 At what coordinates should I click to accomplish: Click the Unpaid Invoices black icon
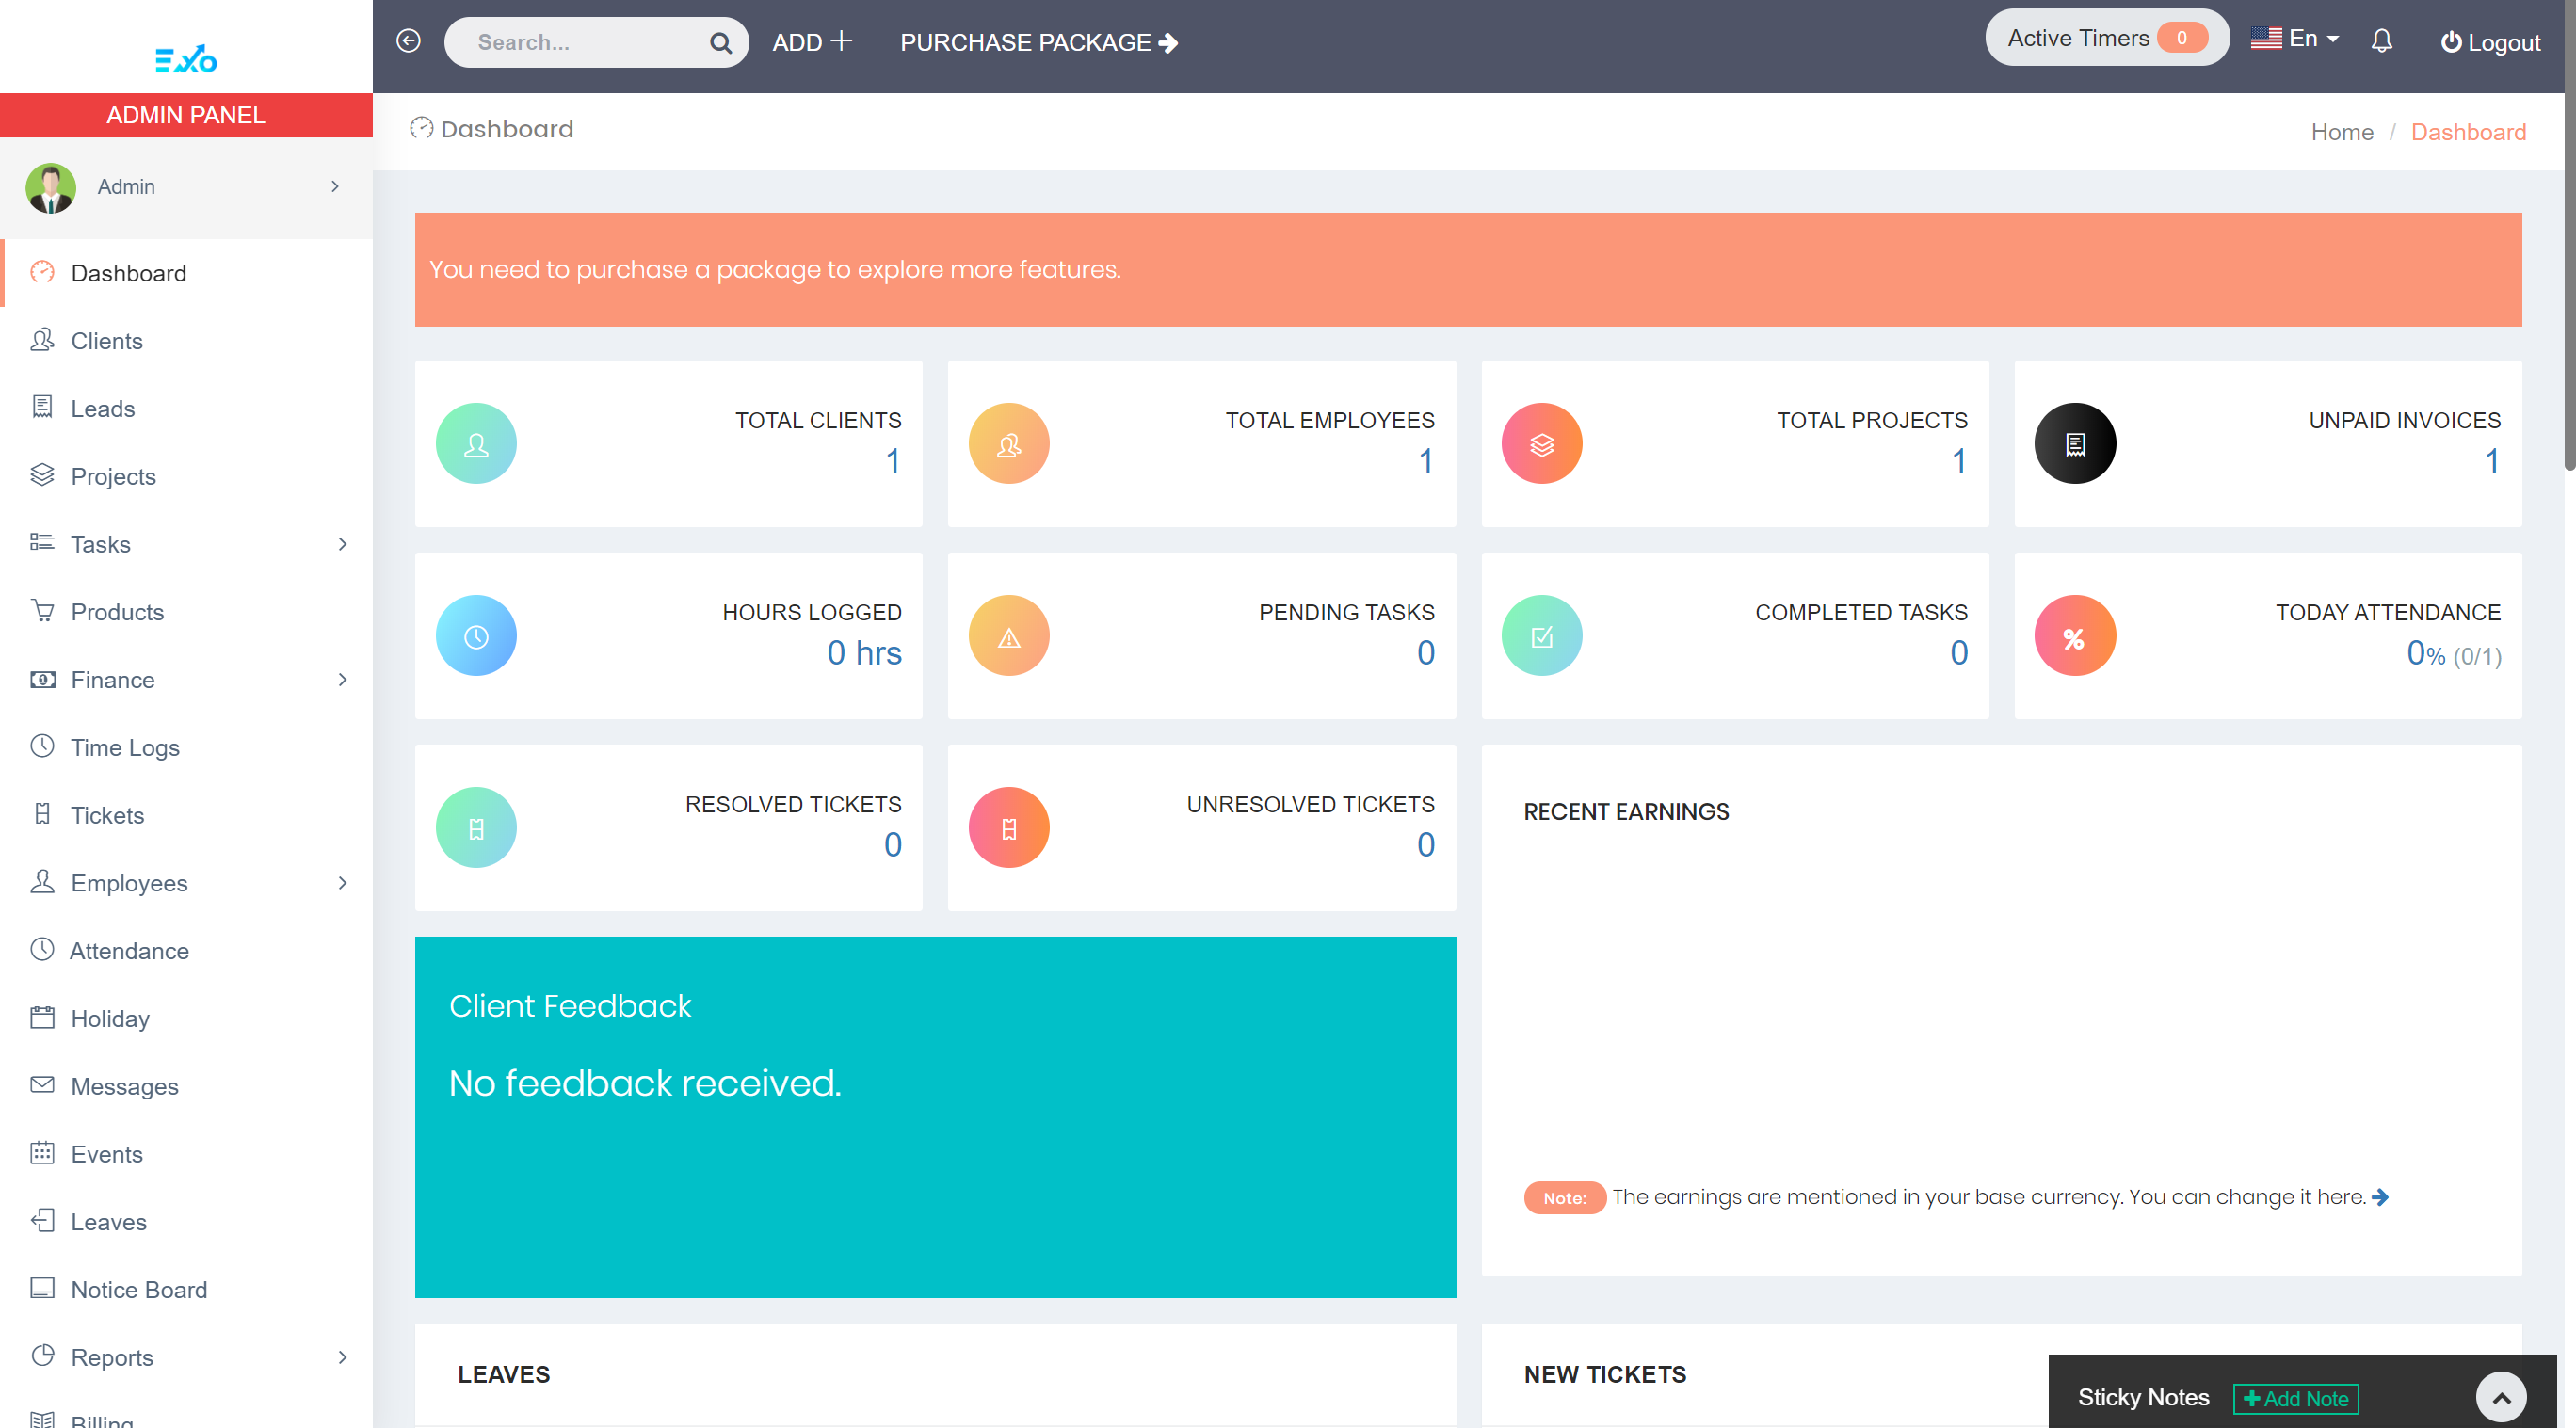(x=2074, y=443)
